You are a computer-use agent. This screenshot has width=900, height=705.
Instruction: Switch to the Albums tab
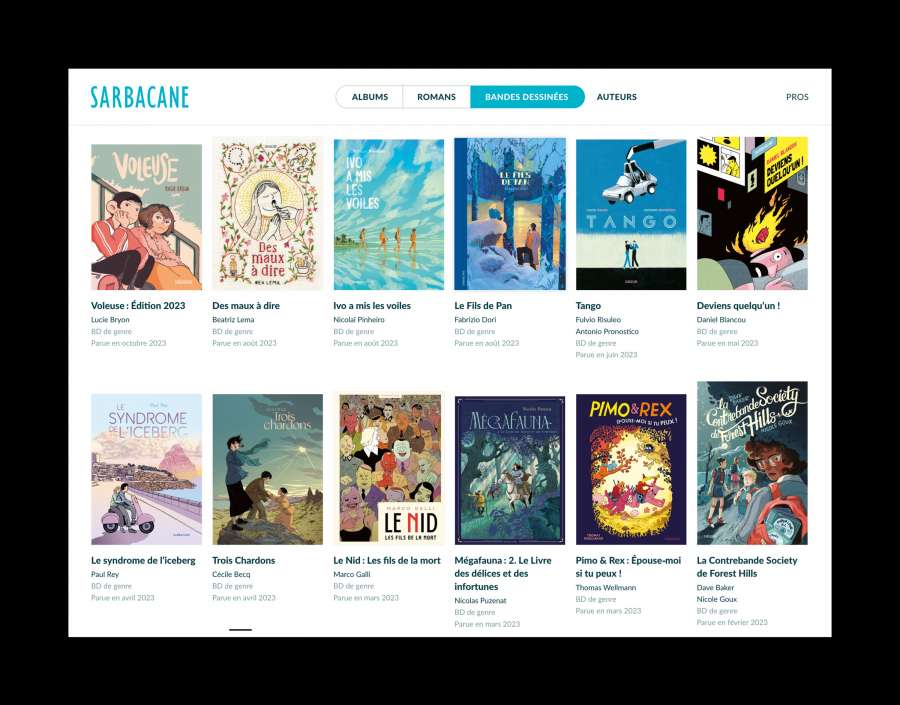pyautogui.click(x=370, y=97)
